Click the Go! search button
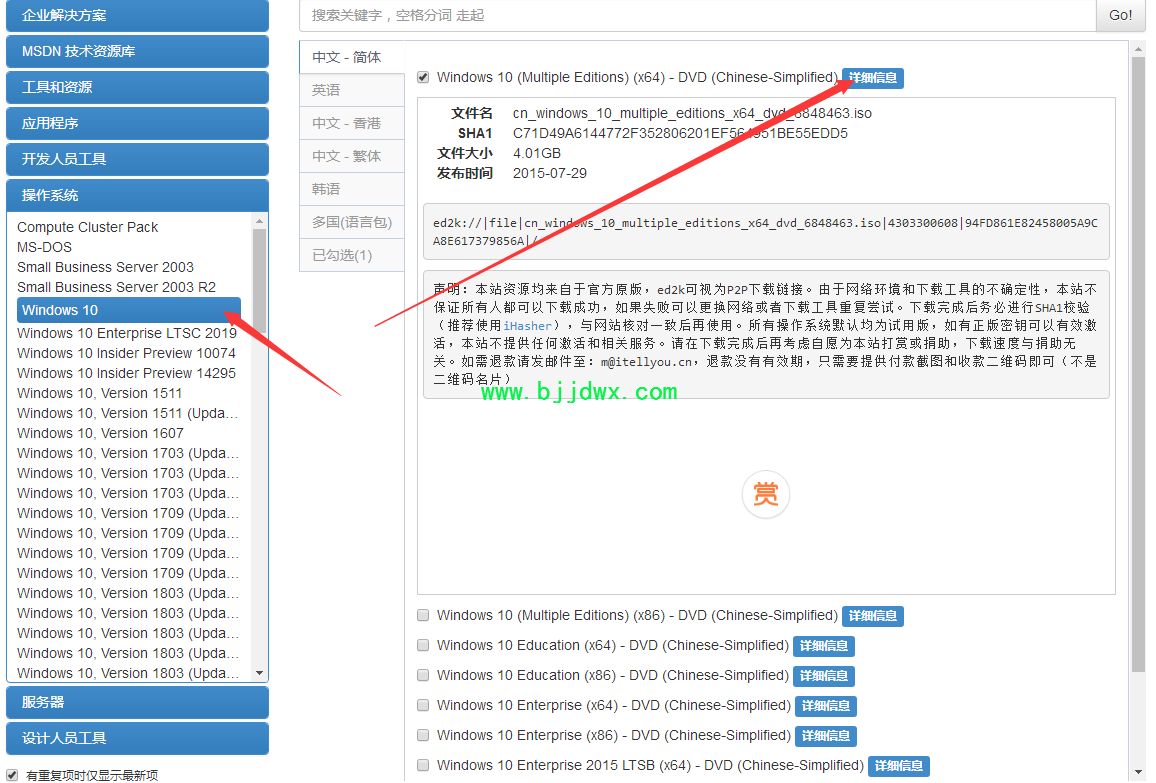Screen dimensions: 1156x783 tap(1121, 15)
